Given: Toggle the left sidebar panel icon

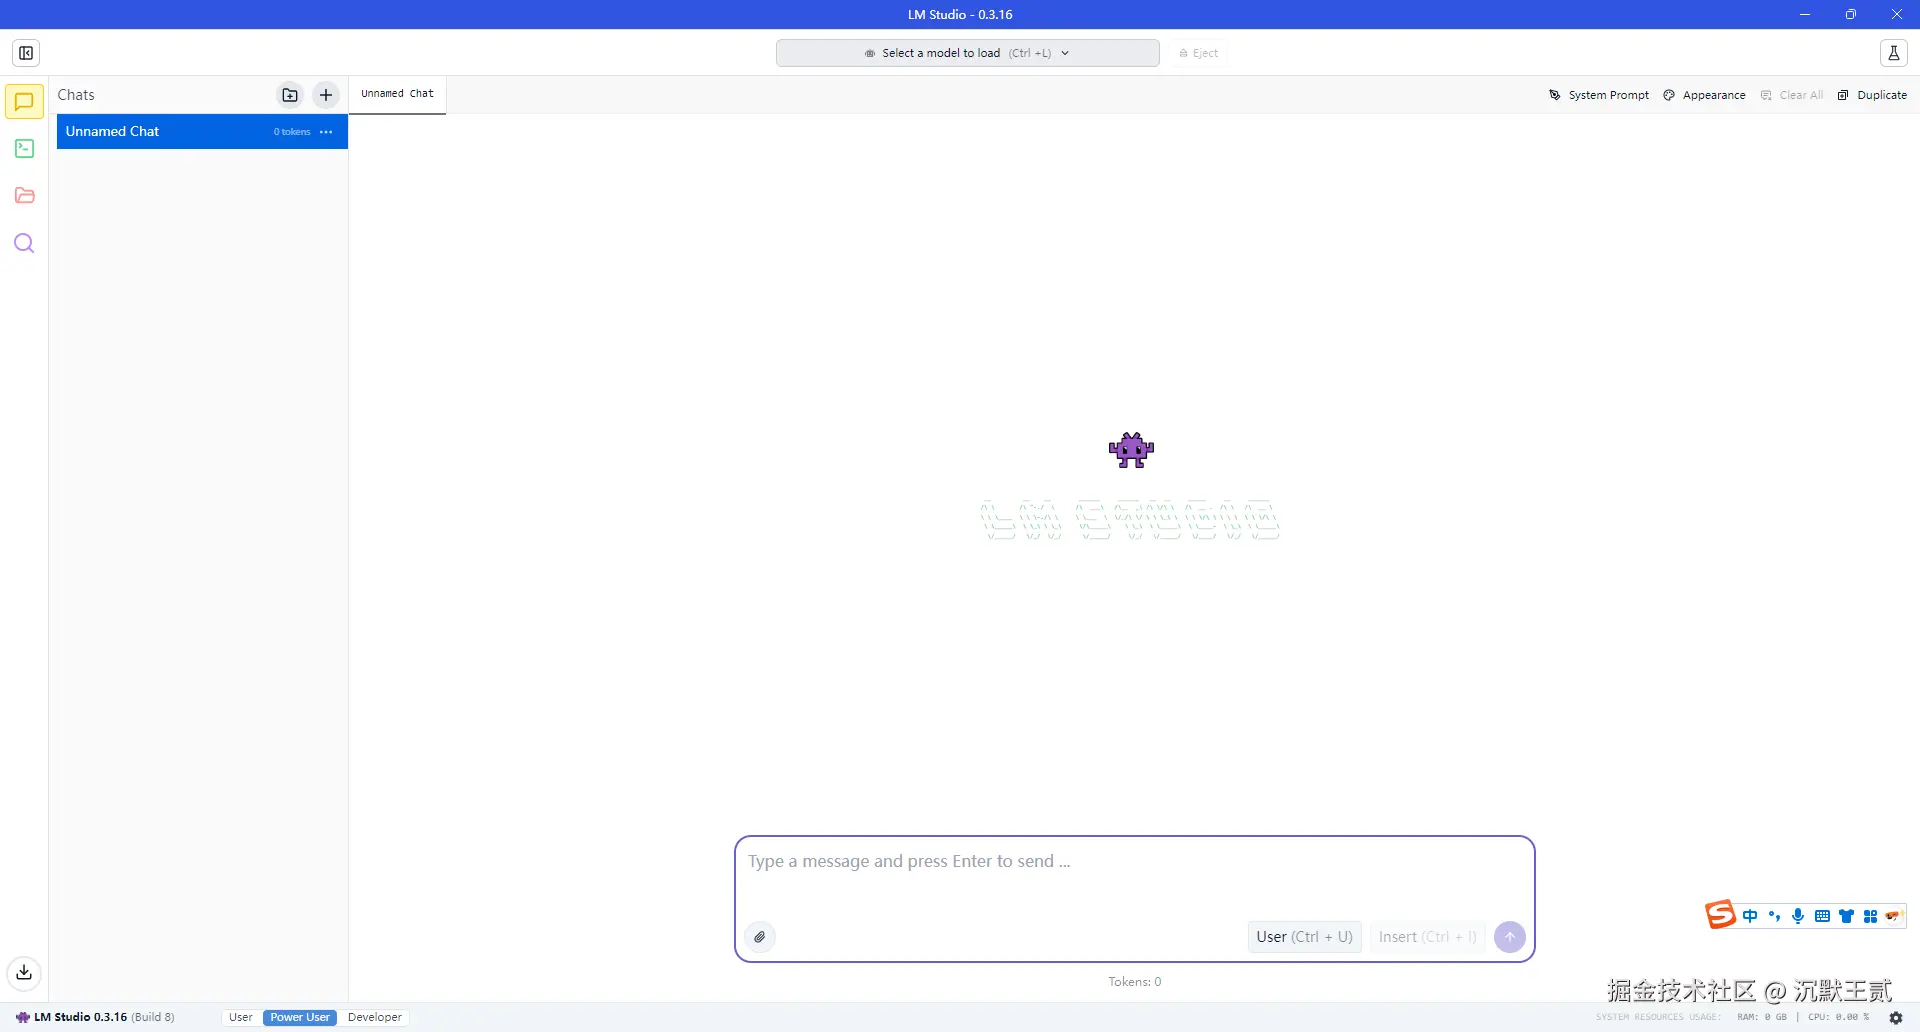Looking at the screenshot, I should coord(26,53).
